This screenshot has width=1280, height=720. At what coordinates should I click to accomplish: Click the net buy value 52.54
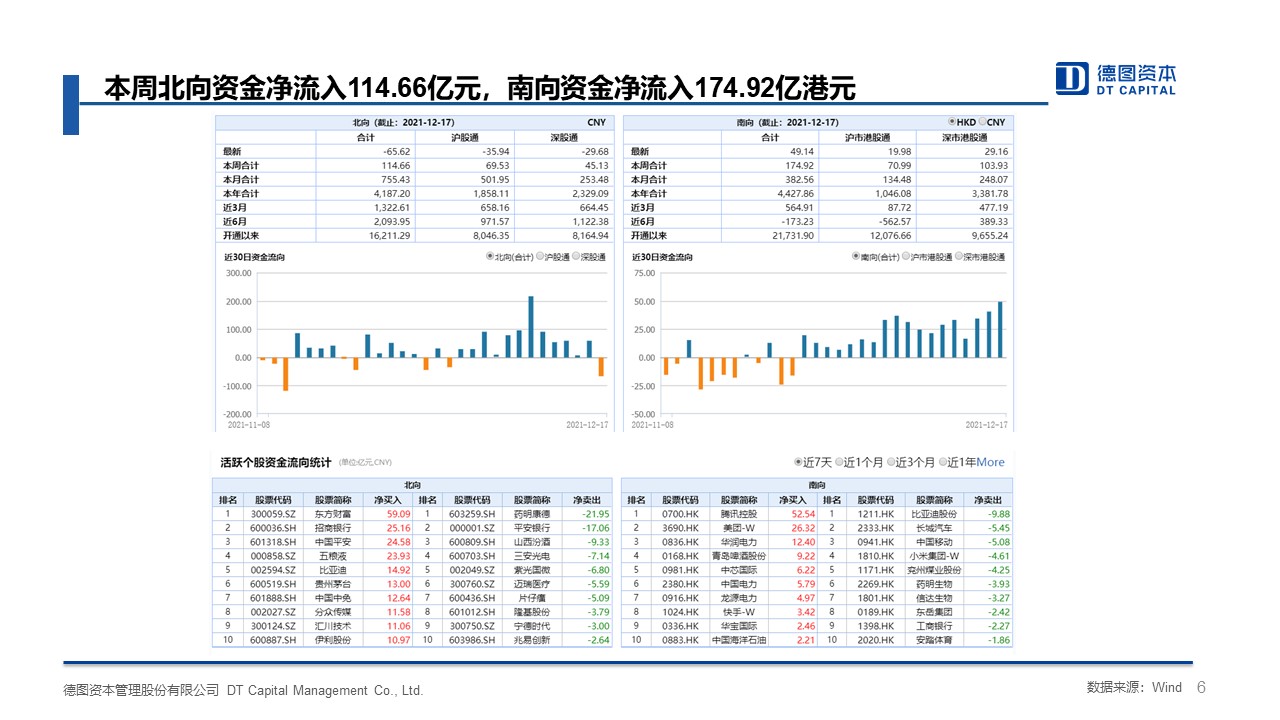point(804,514)
